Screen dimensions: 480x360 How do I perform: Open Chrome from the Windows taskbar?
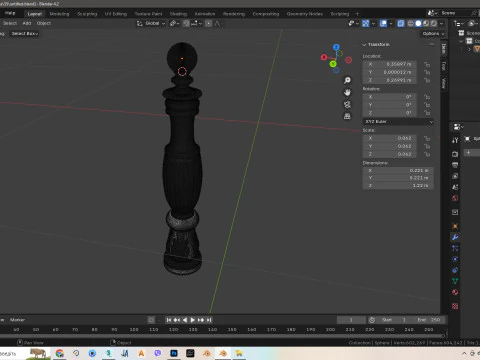point(60,353)
